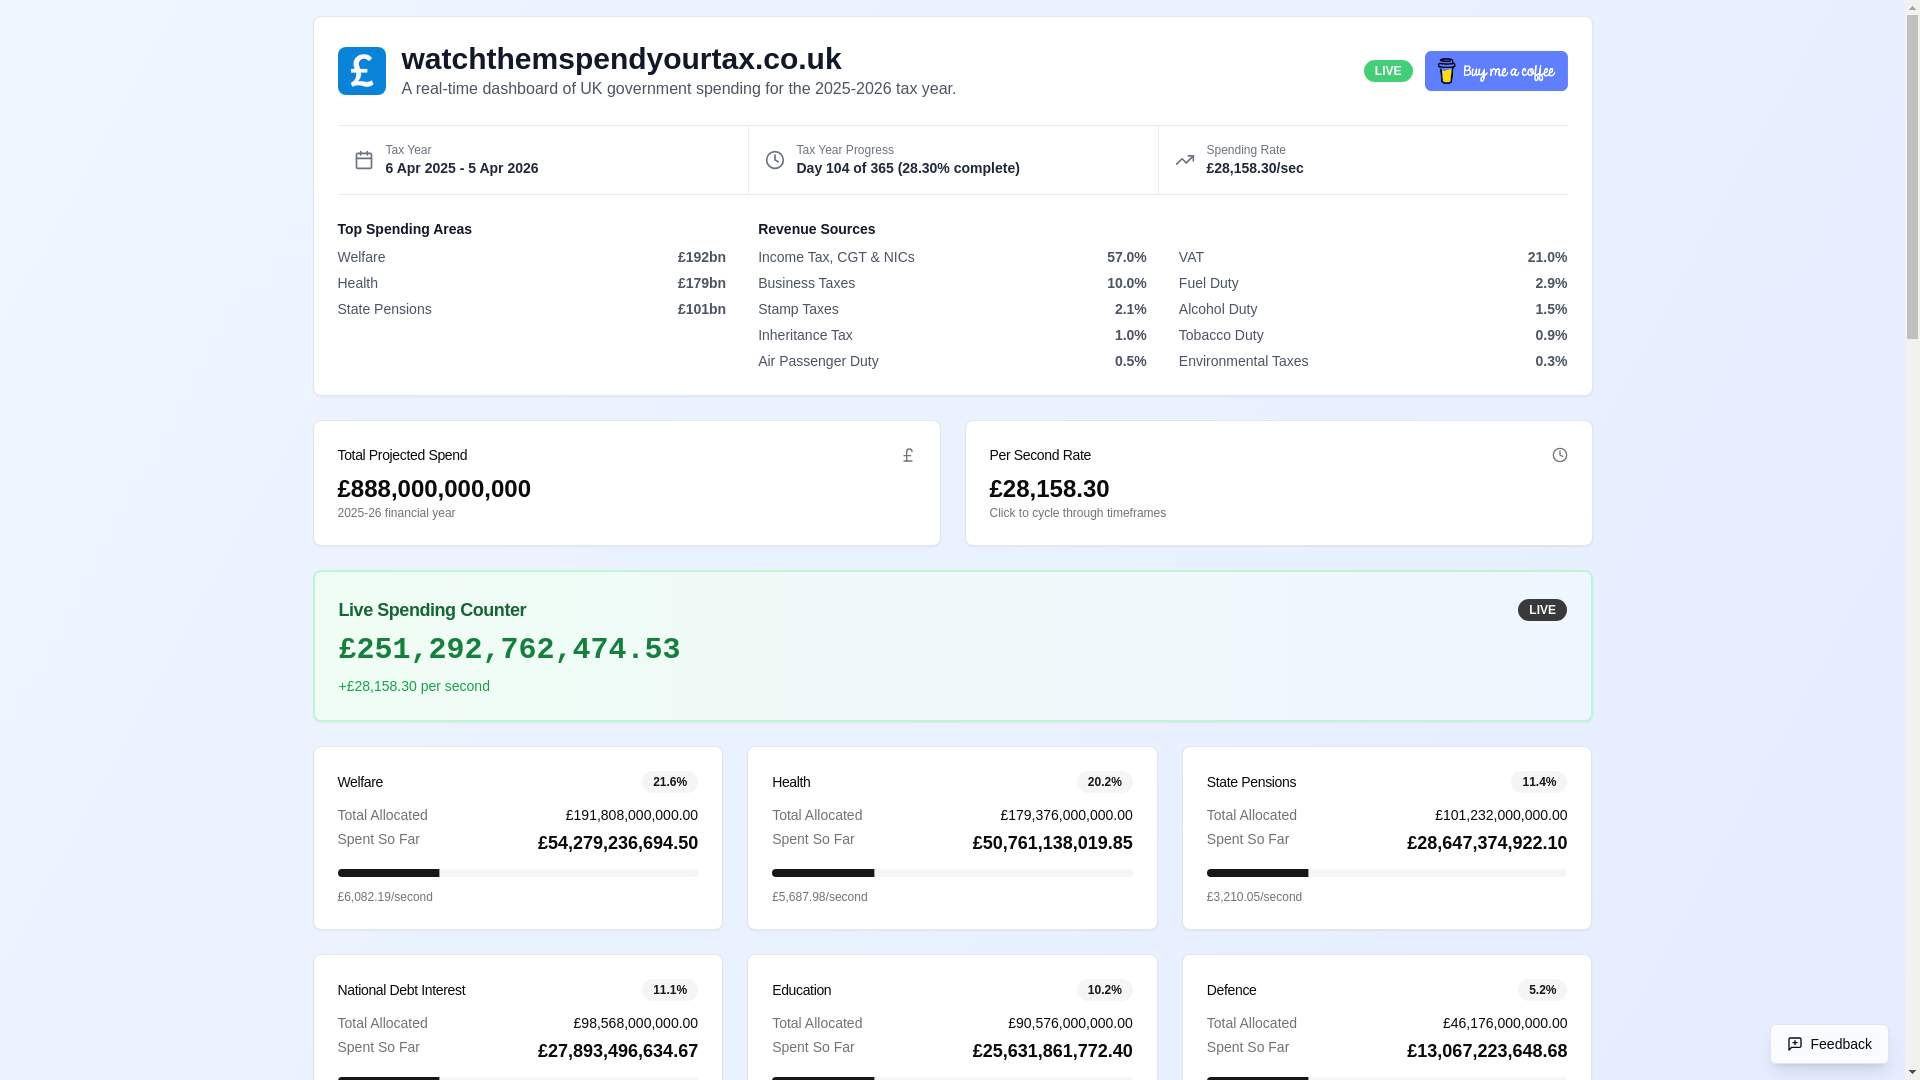Click Education spent so far £25,631,861,772.40
The height and width of the screenshot is (1080, 1920).
(1051, 1051)
